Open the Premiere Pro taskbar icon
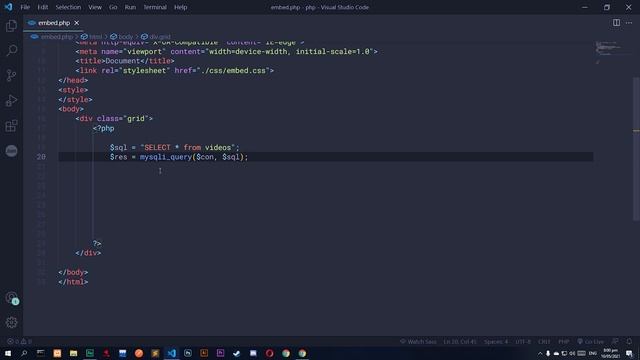Viewport: 640px width, 360px height. coord(220,353)
